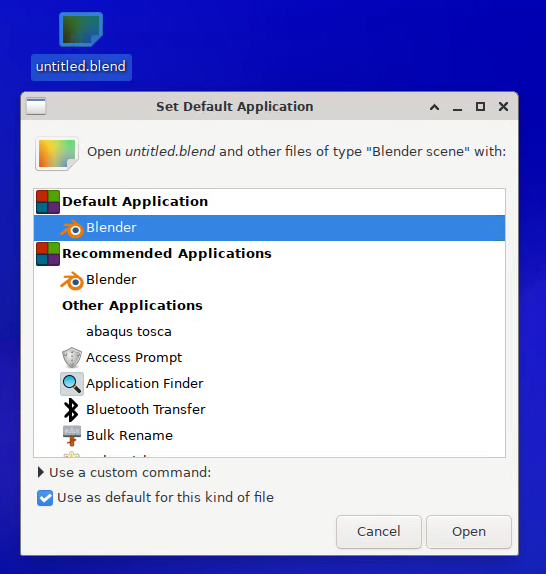Click the Open button
This screenshot has width=546, height=574.
coord(469,532)
